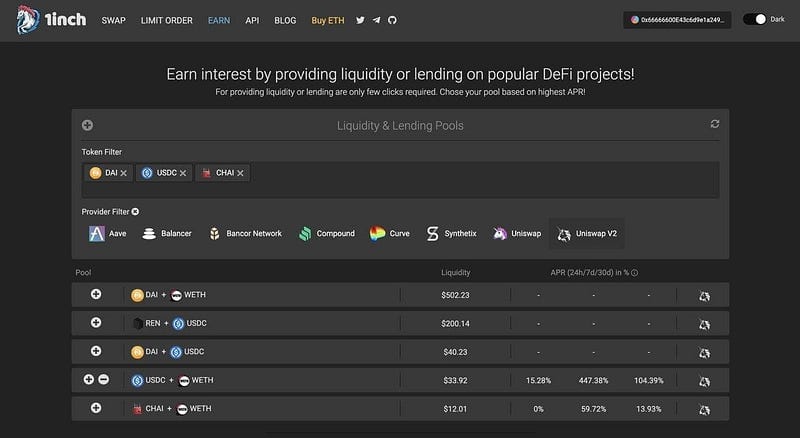Image resolution: width=800 pixels, height=438 pixels.
Task: Enable the Compound provider filter
Action: [327, 234]
